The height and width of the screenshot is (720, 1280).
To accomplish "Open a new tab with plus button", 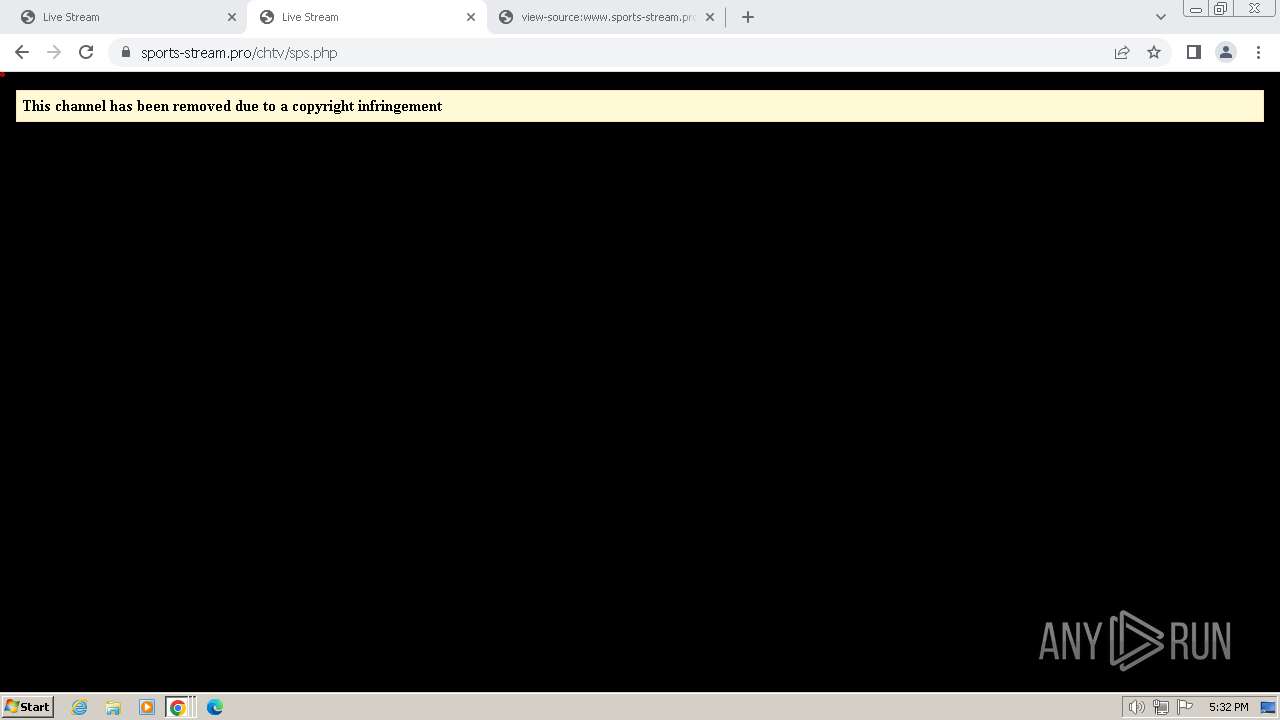I will click(747, 17).
